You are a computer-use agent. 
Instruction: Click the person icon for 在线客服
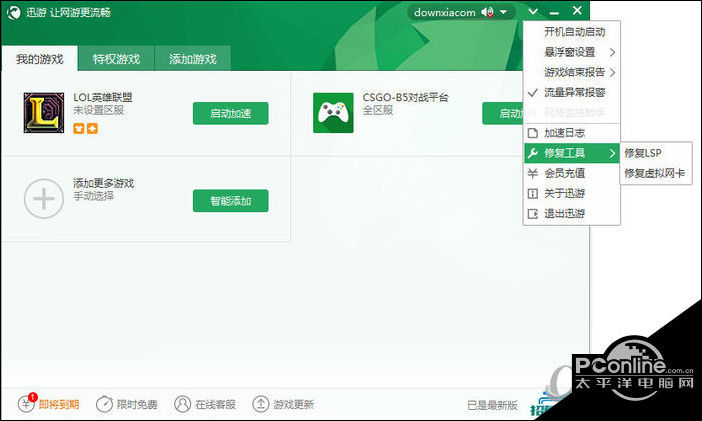[183, 404]
